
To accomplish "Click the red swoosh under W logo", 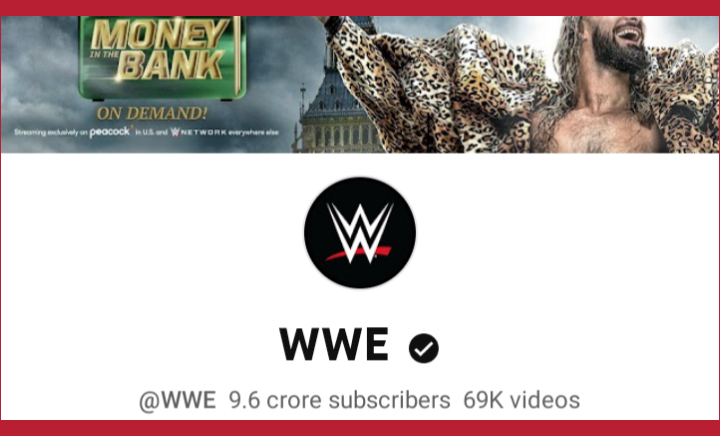I will click(x=358, y=253).
